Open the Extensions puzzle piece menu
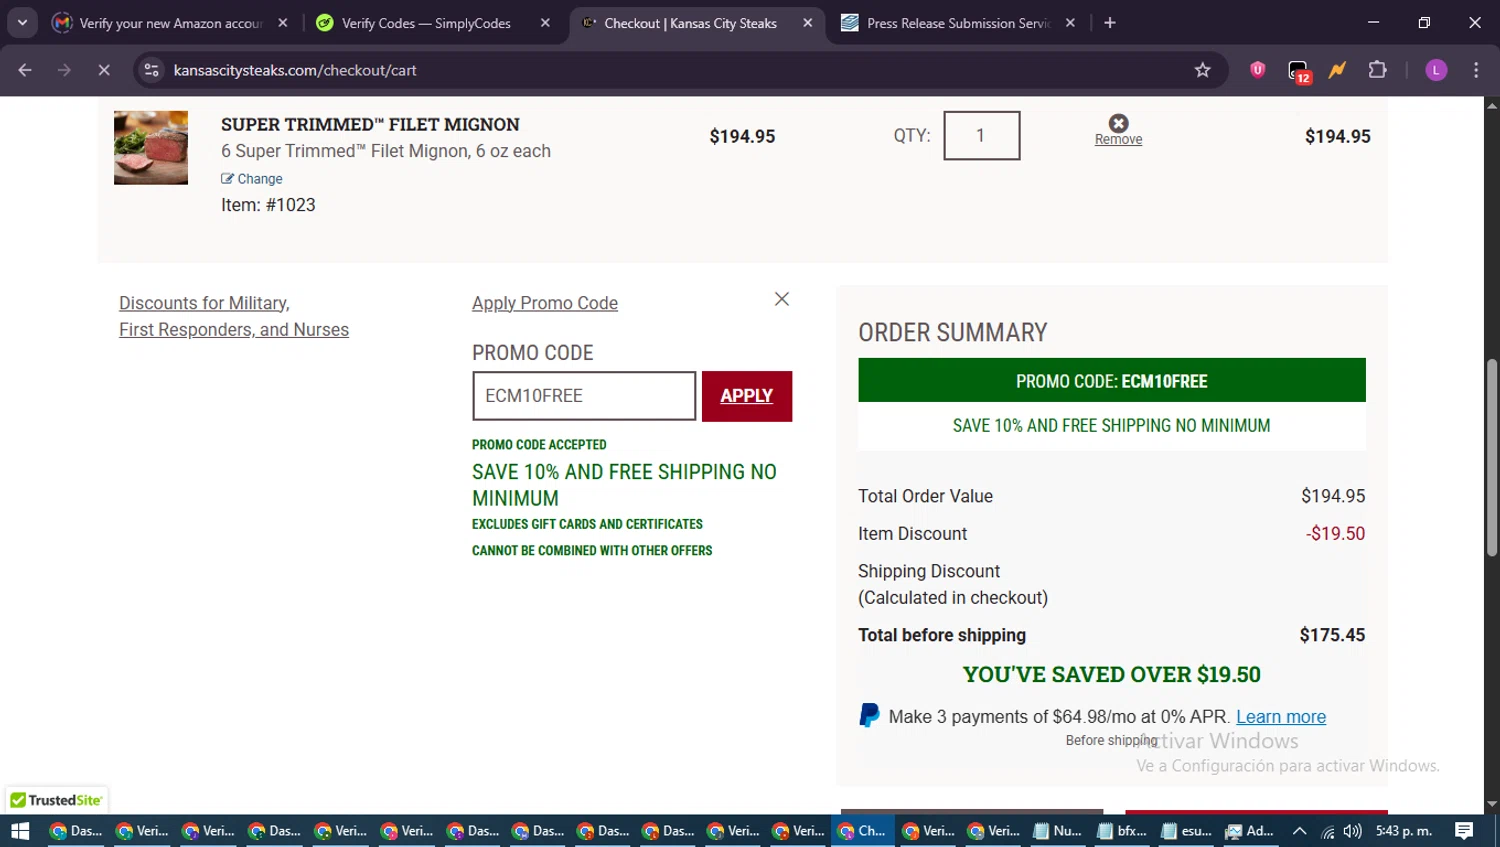The height and width of the screenshot is (847, 1500). coord(1377,70)
